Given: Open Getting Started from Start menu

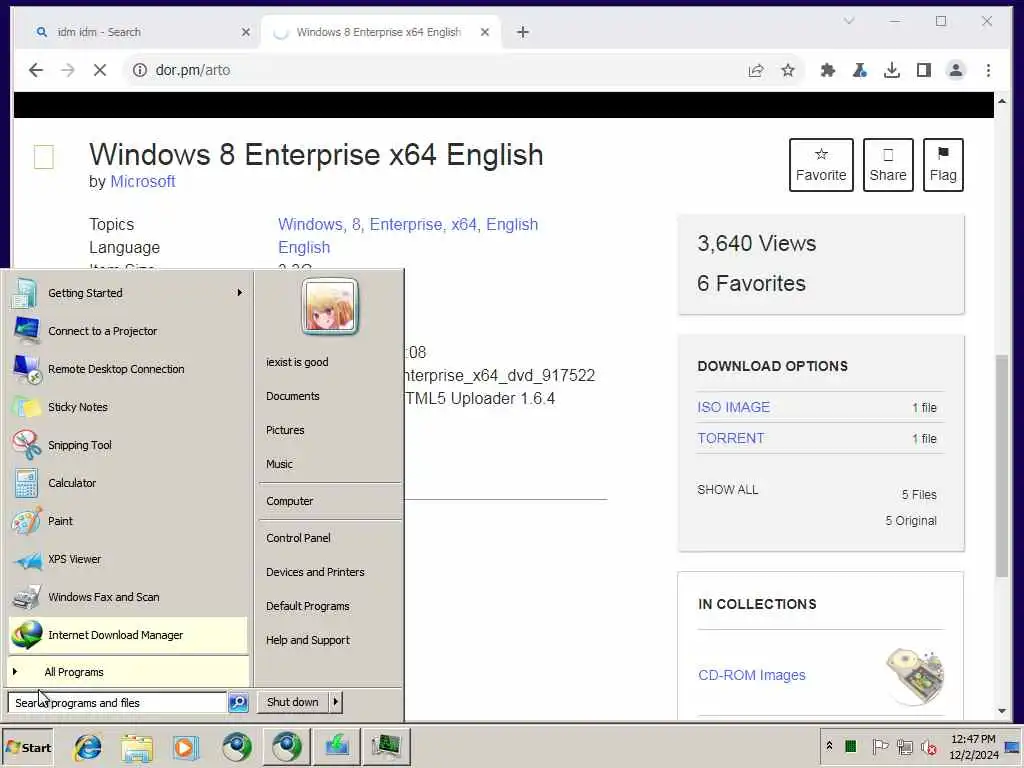Looking at the screenshot, I should coord(128,293).
